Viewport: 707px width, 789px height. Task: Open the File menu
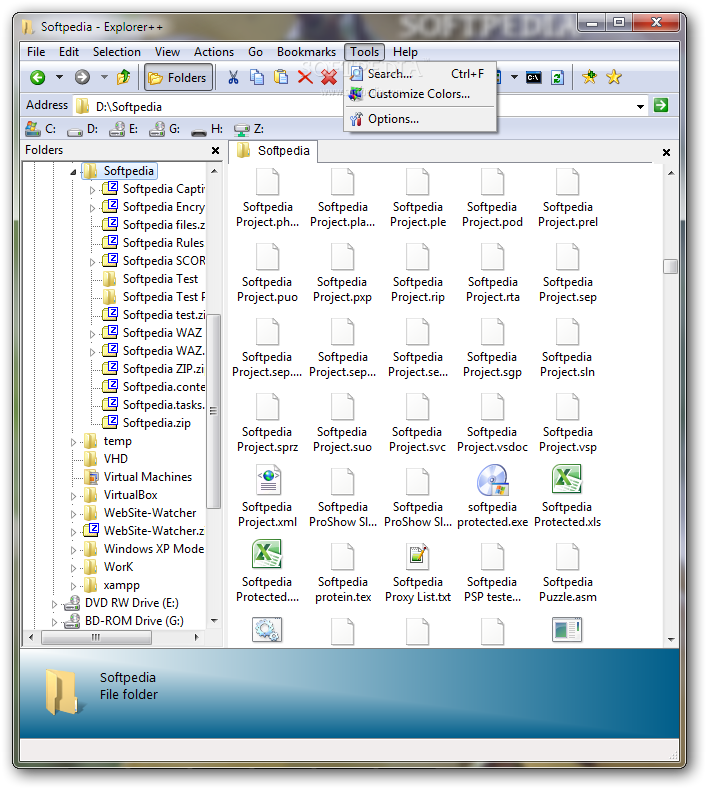(36, 52)
